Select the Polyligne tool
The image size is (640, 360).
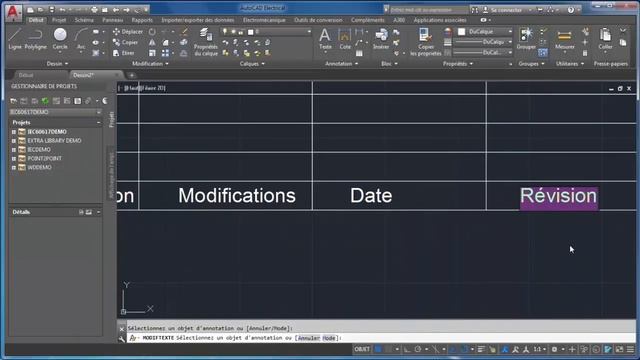[36, 39]
